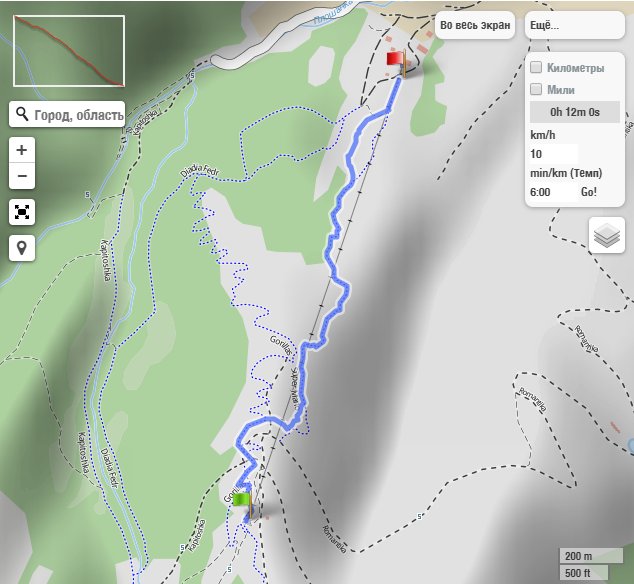Click the min/km pace input field
The width and height of the screenshot is (634, 584).
(553, 191)
